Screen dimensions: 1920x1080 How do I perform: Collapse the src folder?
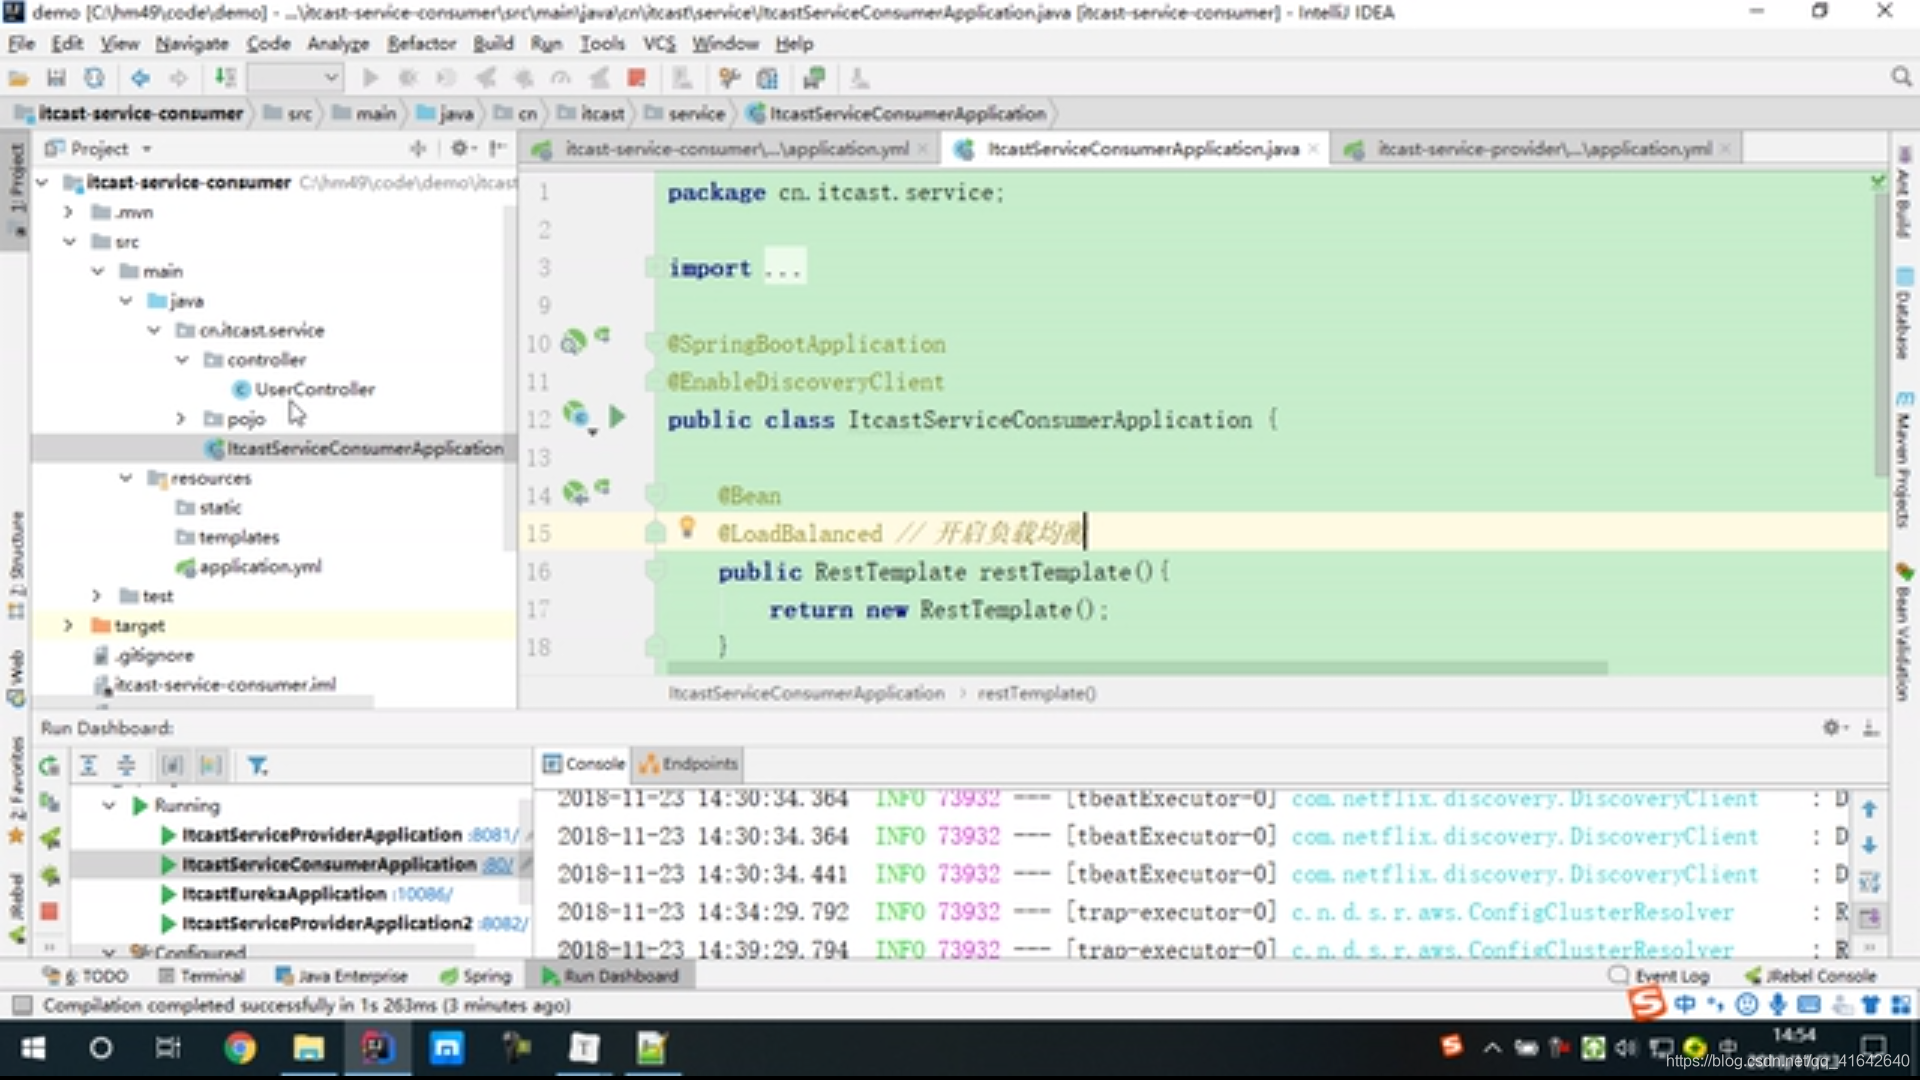[x=69, y=242]
